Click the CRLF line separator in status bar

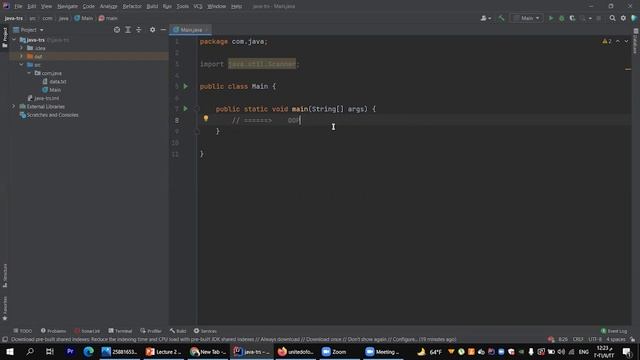(x=578, y=339)
